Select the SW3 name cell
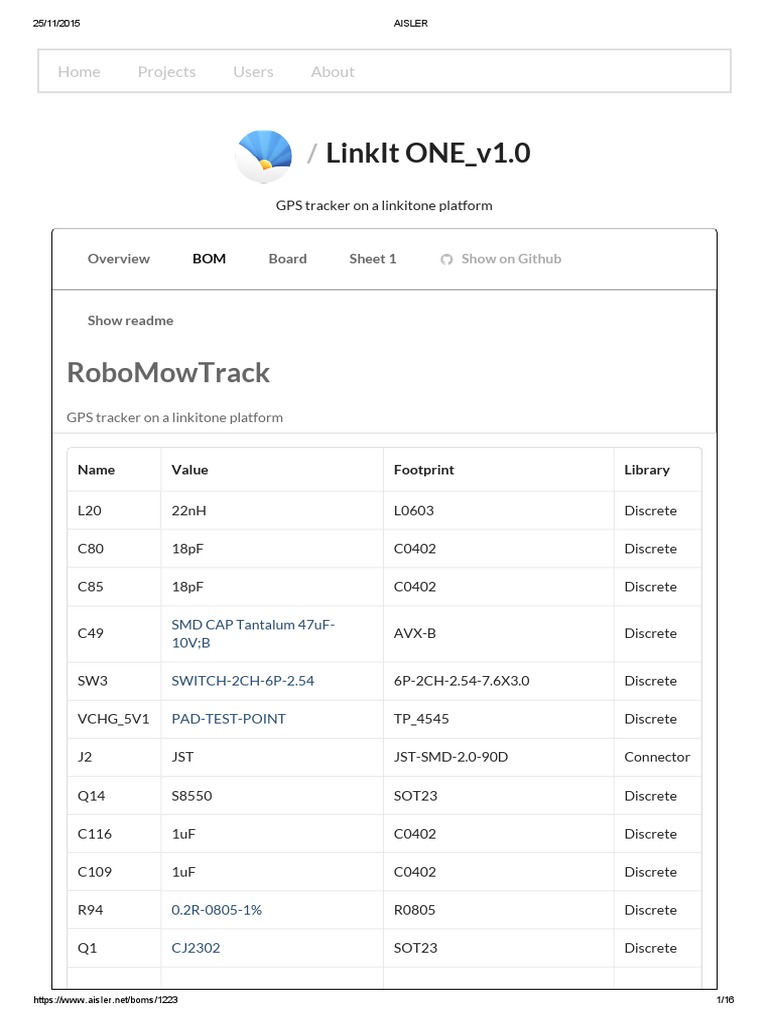This screenshot has height=1024, width=768. (x=114, y=680)
